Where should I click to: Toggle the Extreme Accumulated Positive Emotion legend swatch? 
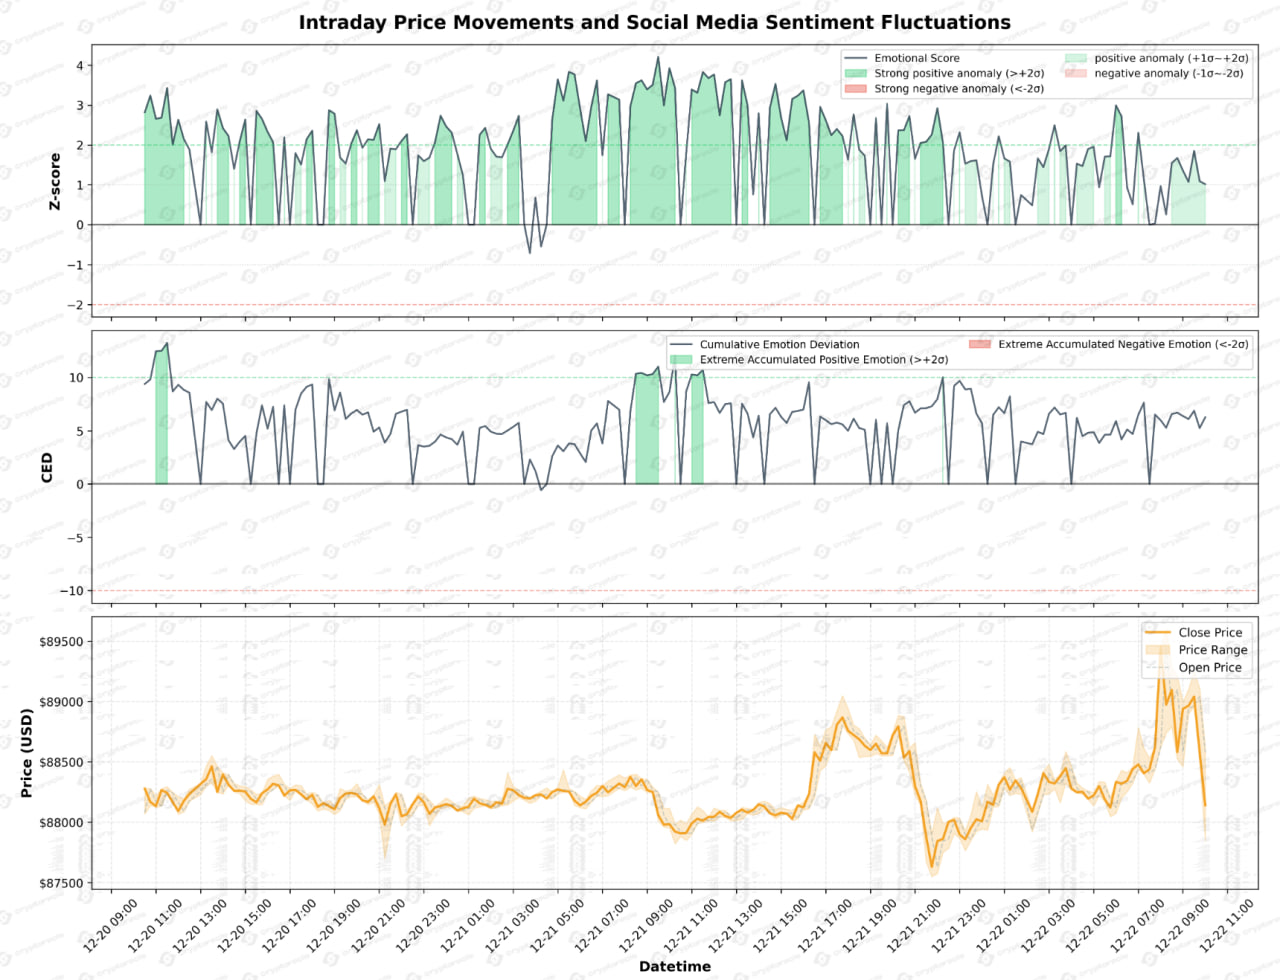coord(681,359)
